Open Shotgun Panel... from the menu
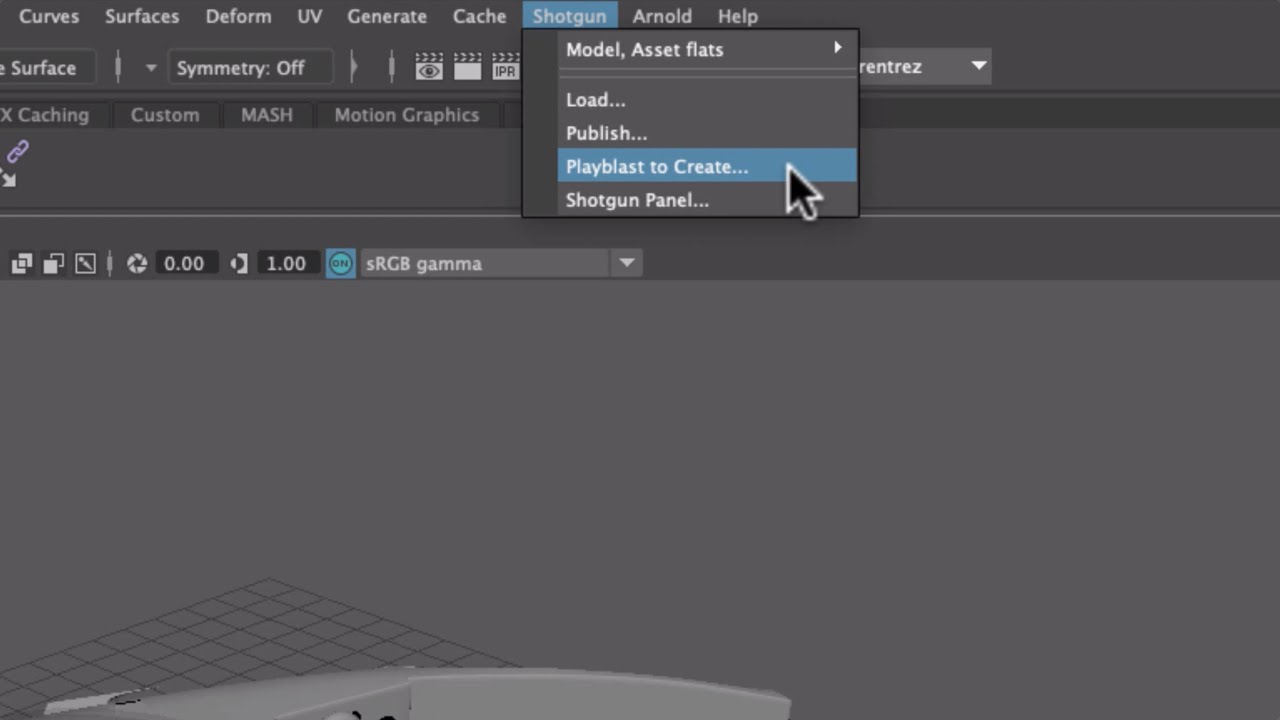This screenshot has width=1280, height=720. tap(707, 200)
